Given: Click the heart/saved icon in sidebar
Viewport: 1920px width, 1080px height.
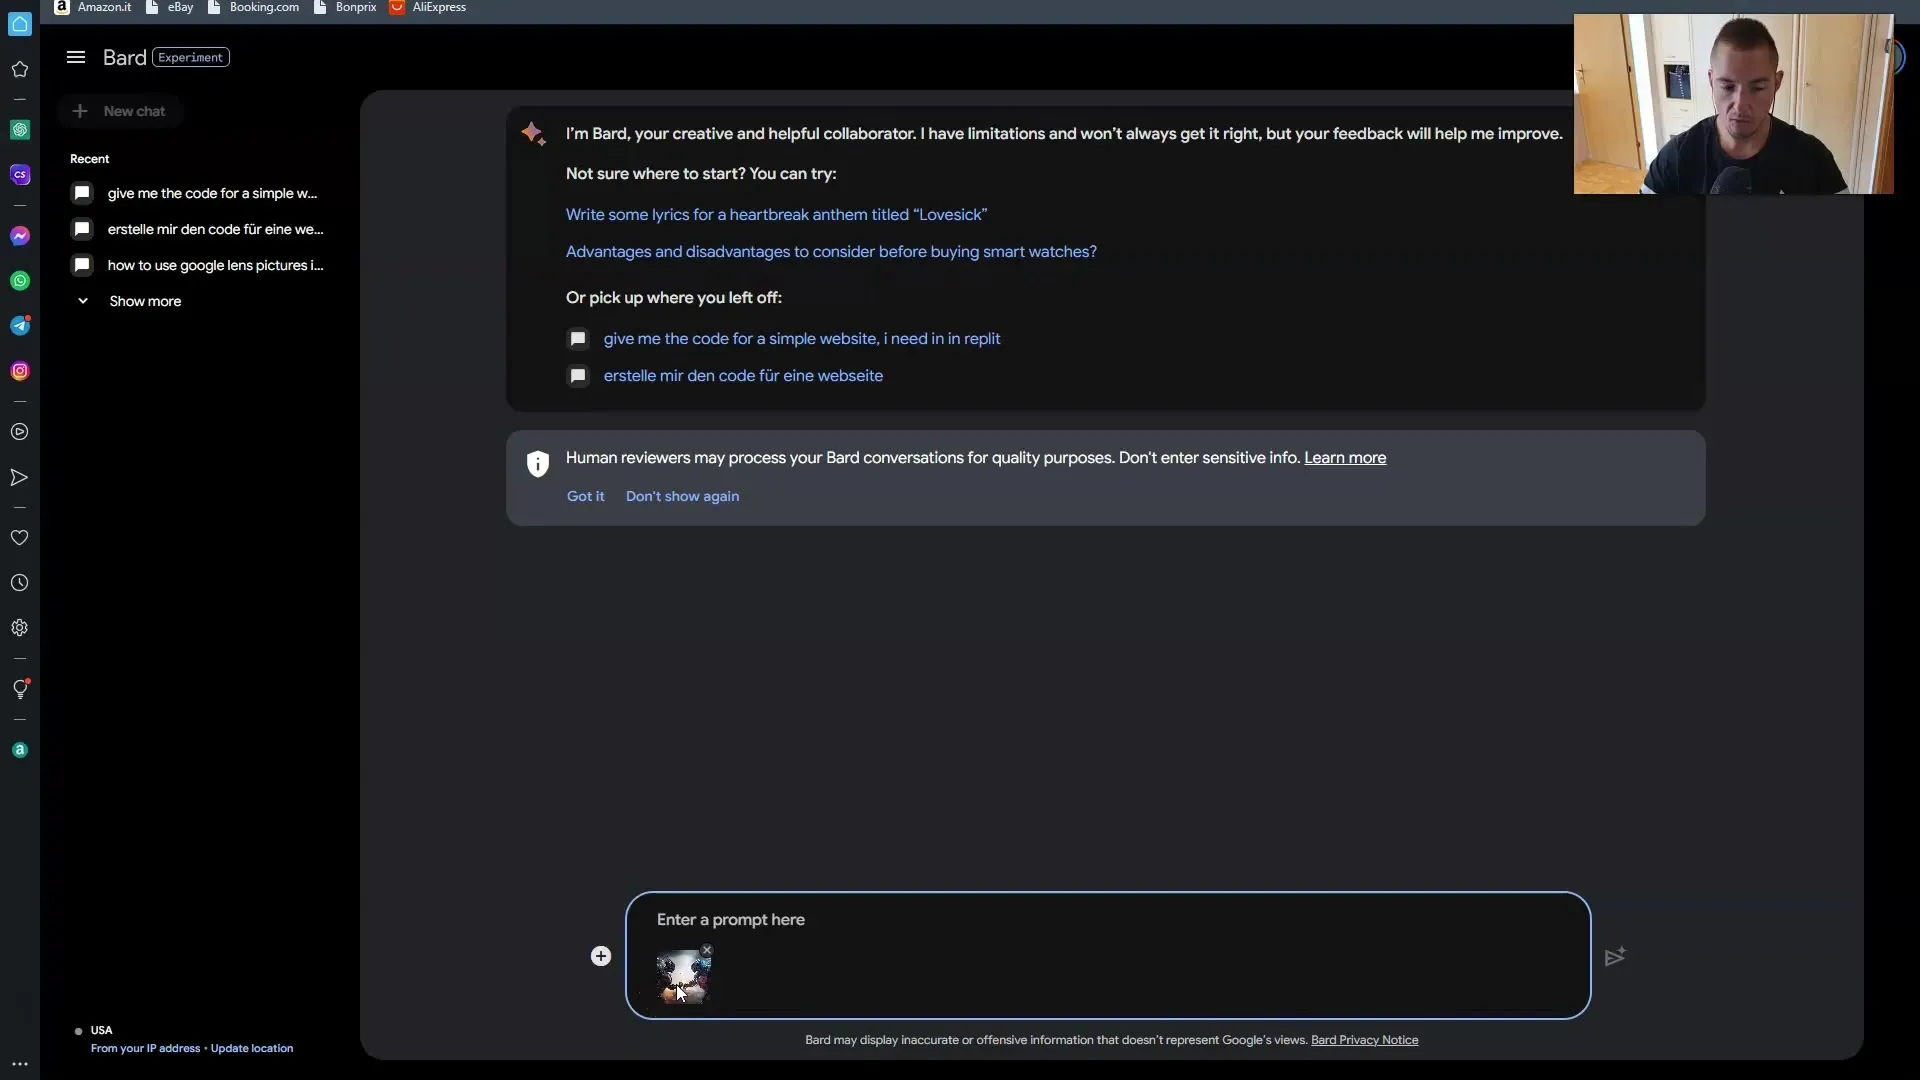Looking at the screenshot, I should 20,537.
